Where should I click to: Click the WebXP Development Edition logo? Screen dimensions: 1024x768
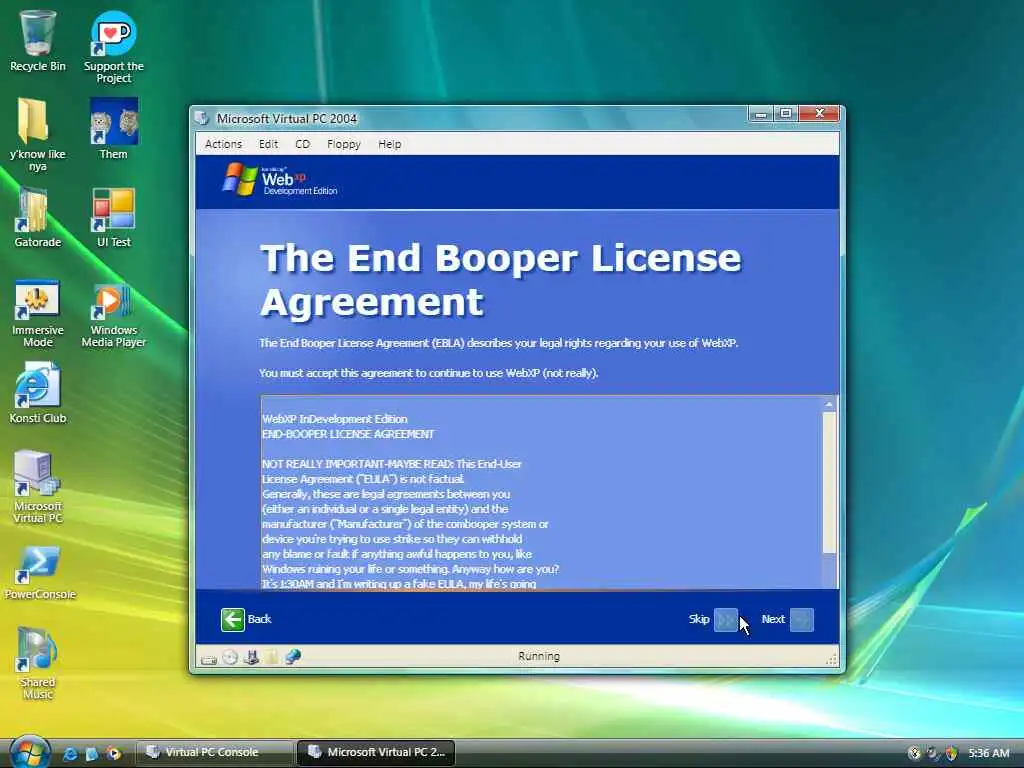point(280,179)
